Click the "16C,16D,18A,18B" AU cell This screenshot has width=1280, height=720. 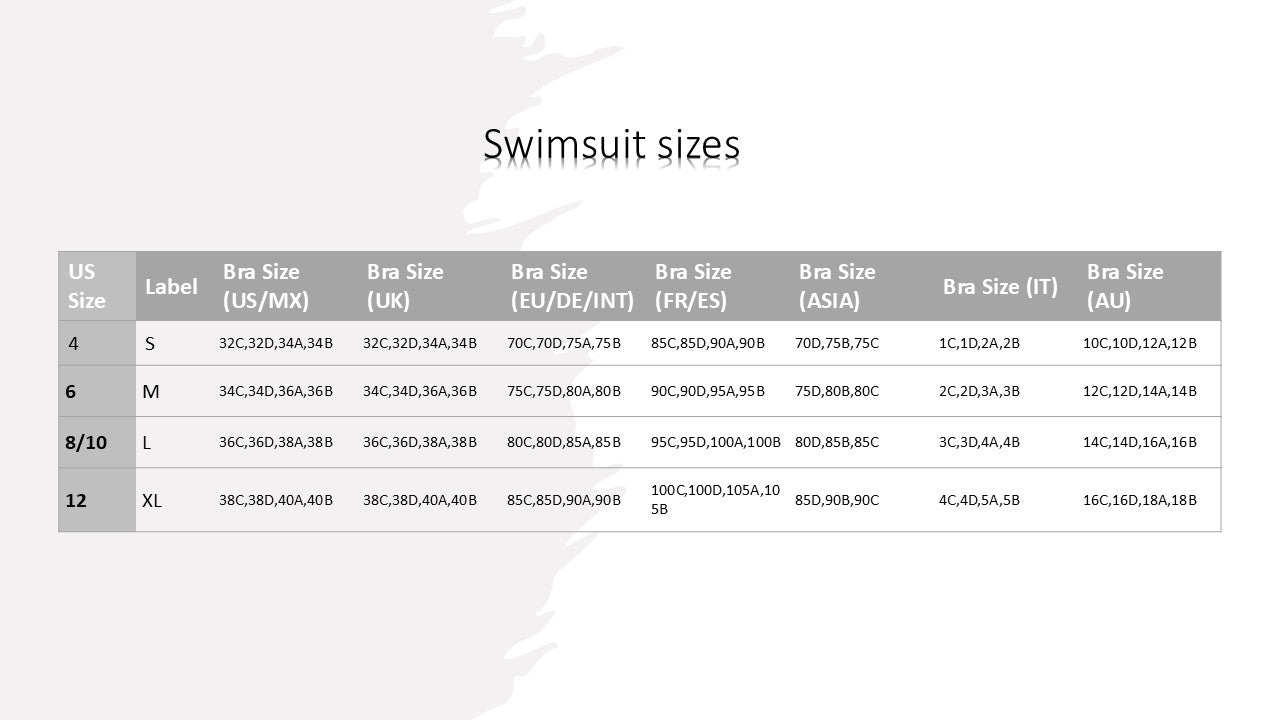click(x=1140, y=500)
